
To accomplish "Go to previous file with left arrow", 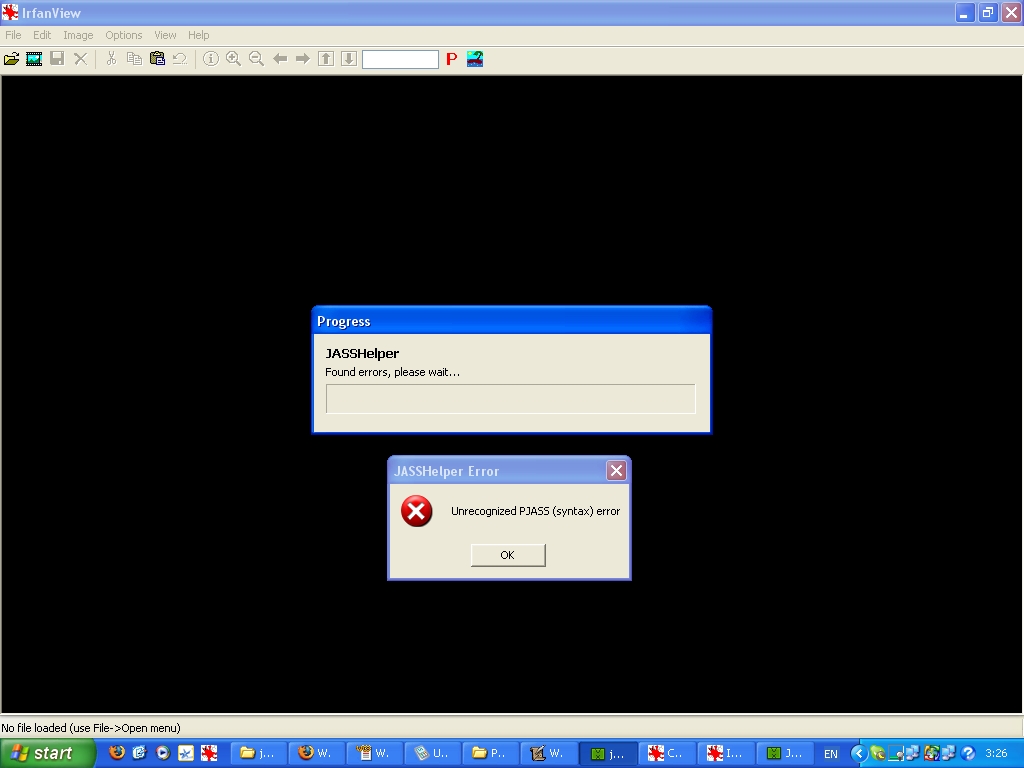I will (x=280, y=59).
